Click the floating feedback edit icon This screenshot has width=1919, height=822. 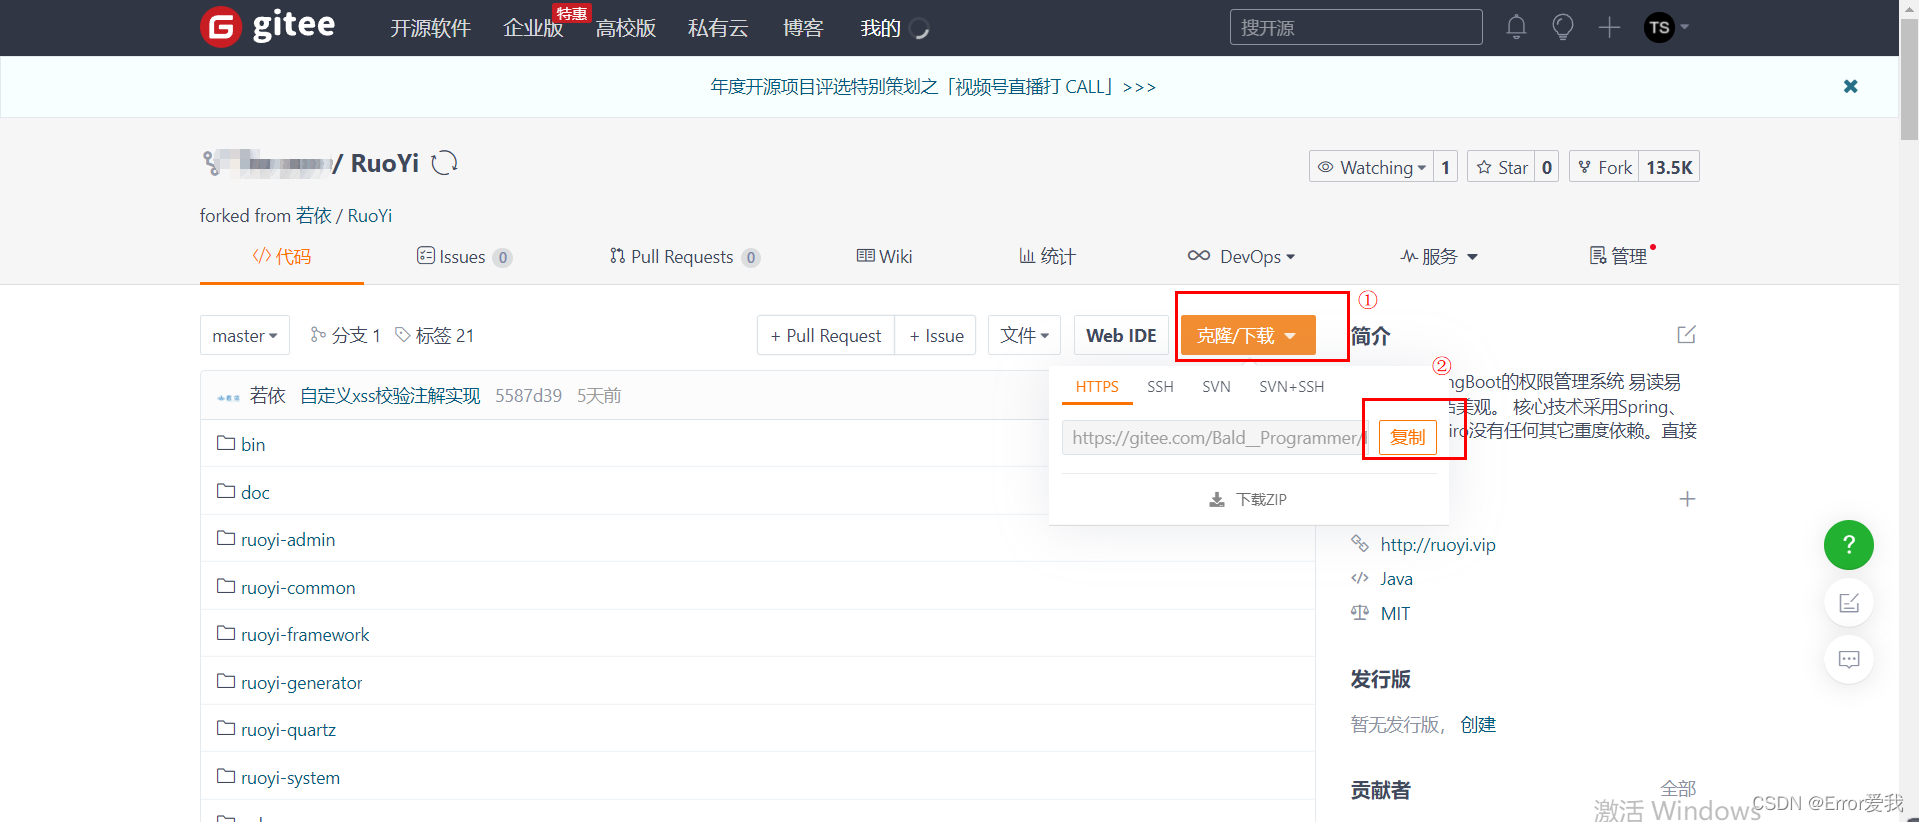pos(1849,602)
